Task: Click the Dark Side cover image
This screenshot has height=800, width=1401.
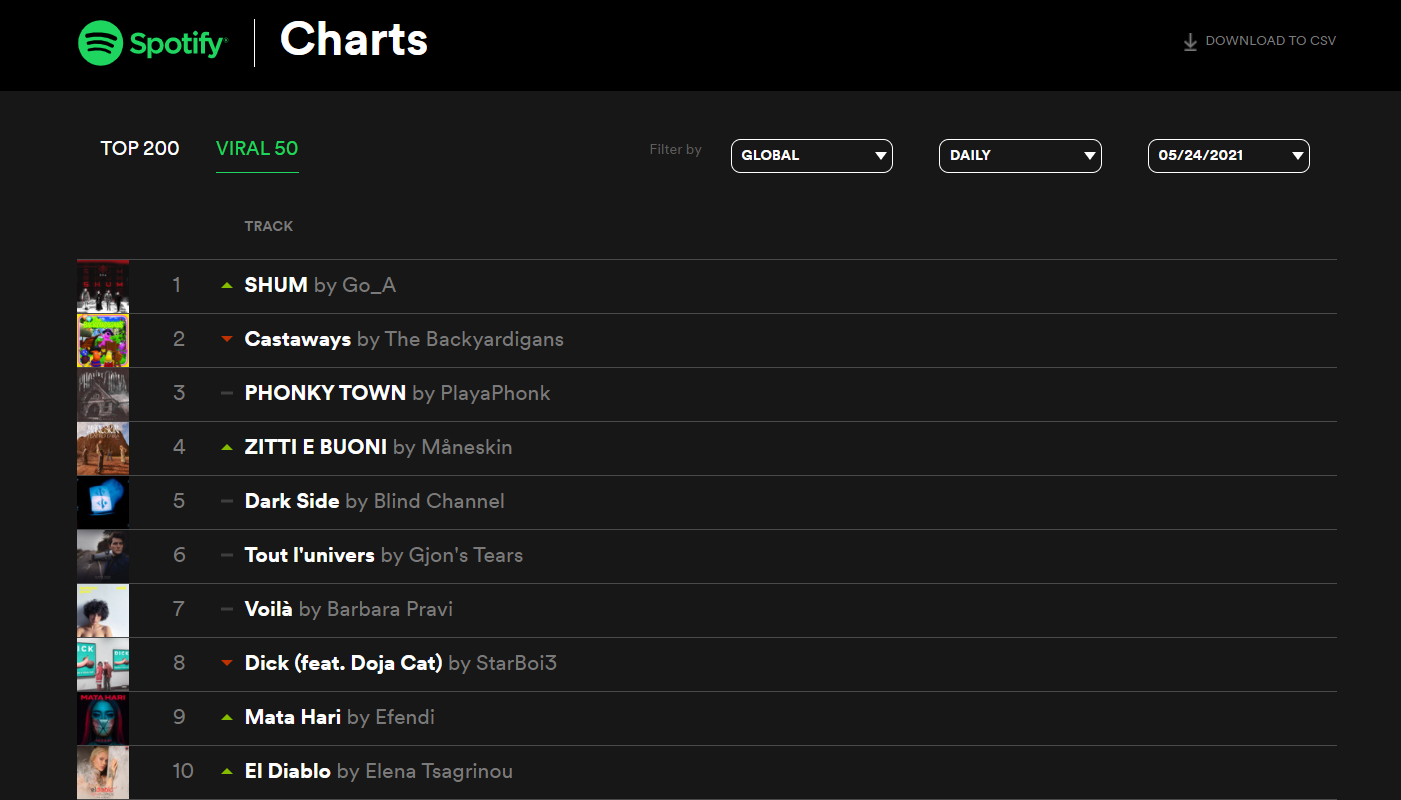Action: click(x=103, y=502)
